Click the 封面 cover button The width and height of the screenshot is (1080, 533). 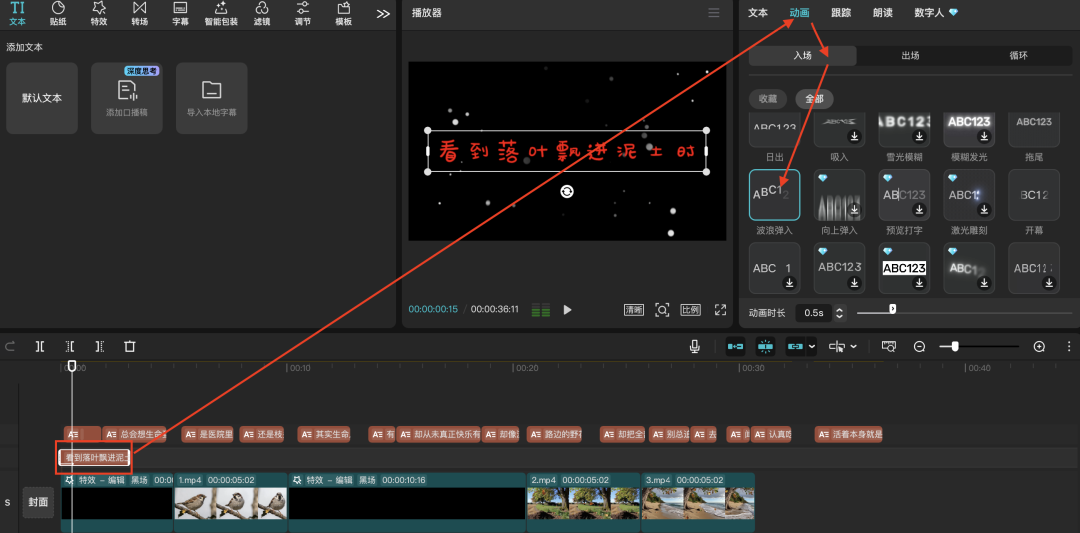(x=38, y=502)
